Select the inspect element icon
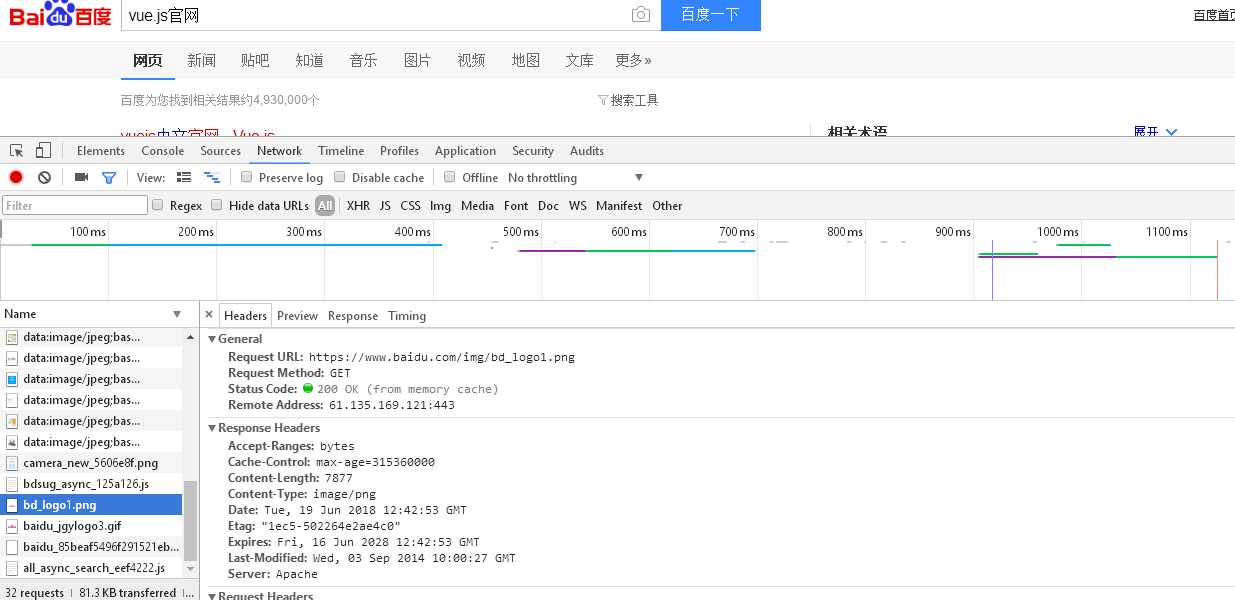The height and width of the screenshot is (600, 1235). coord(17,151)
